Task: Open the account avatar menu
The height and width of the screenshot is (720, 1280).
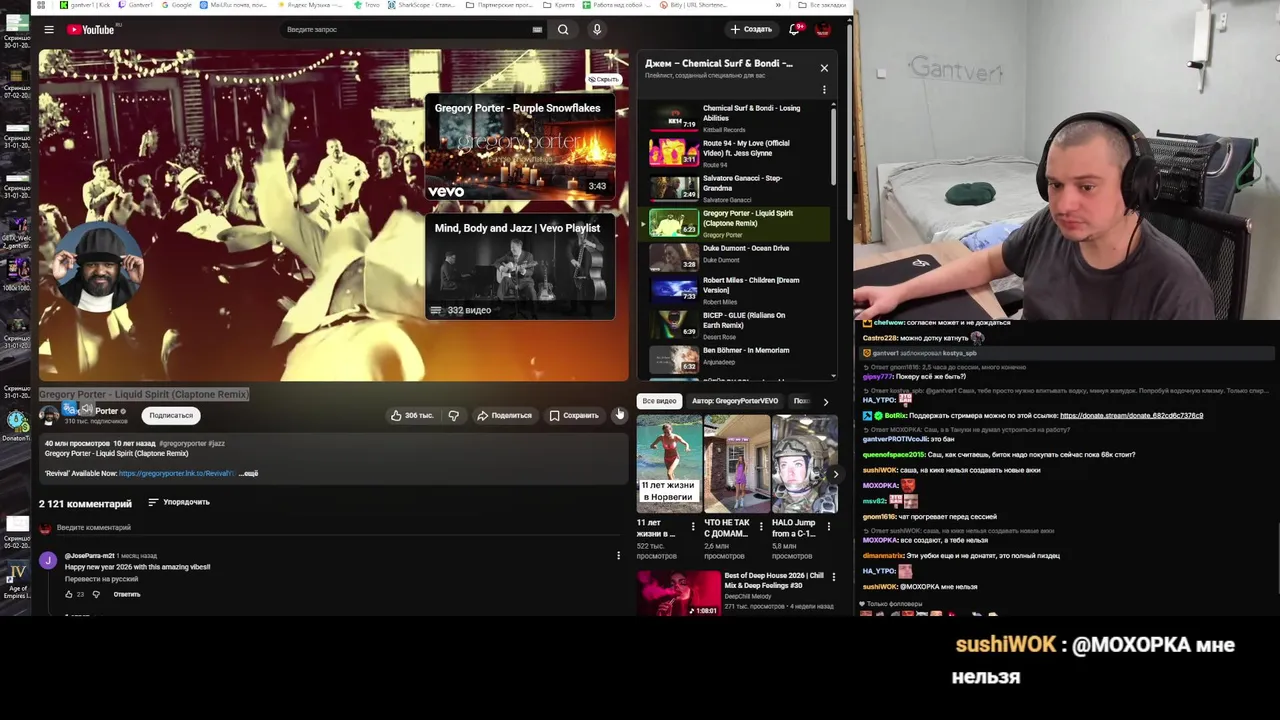Action: click(823, 30)
